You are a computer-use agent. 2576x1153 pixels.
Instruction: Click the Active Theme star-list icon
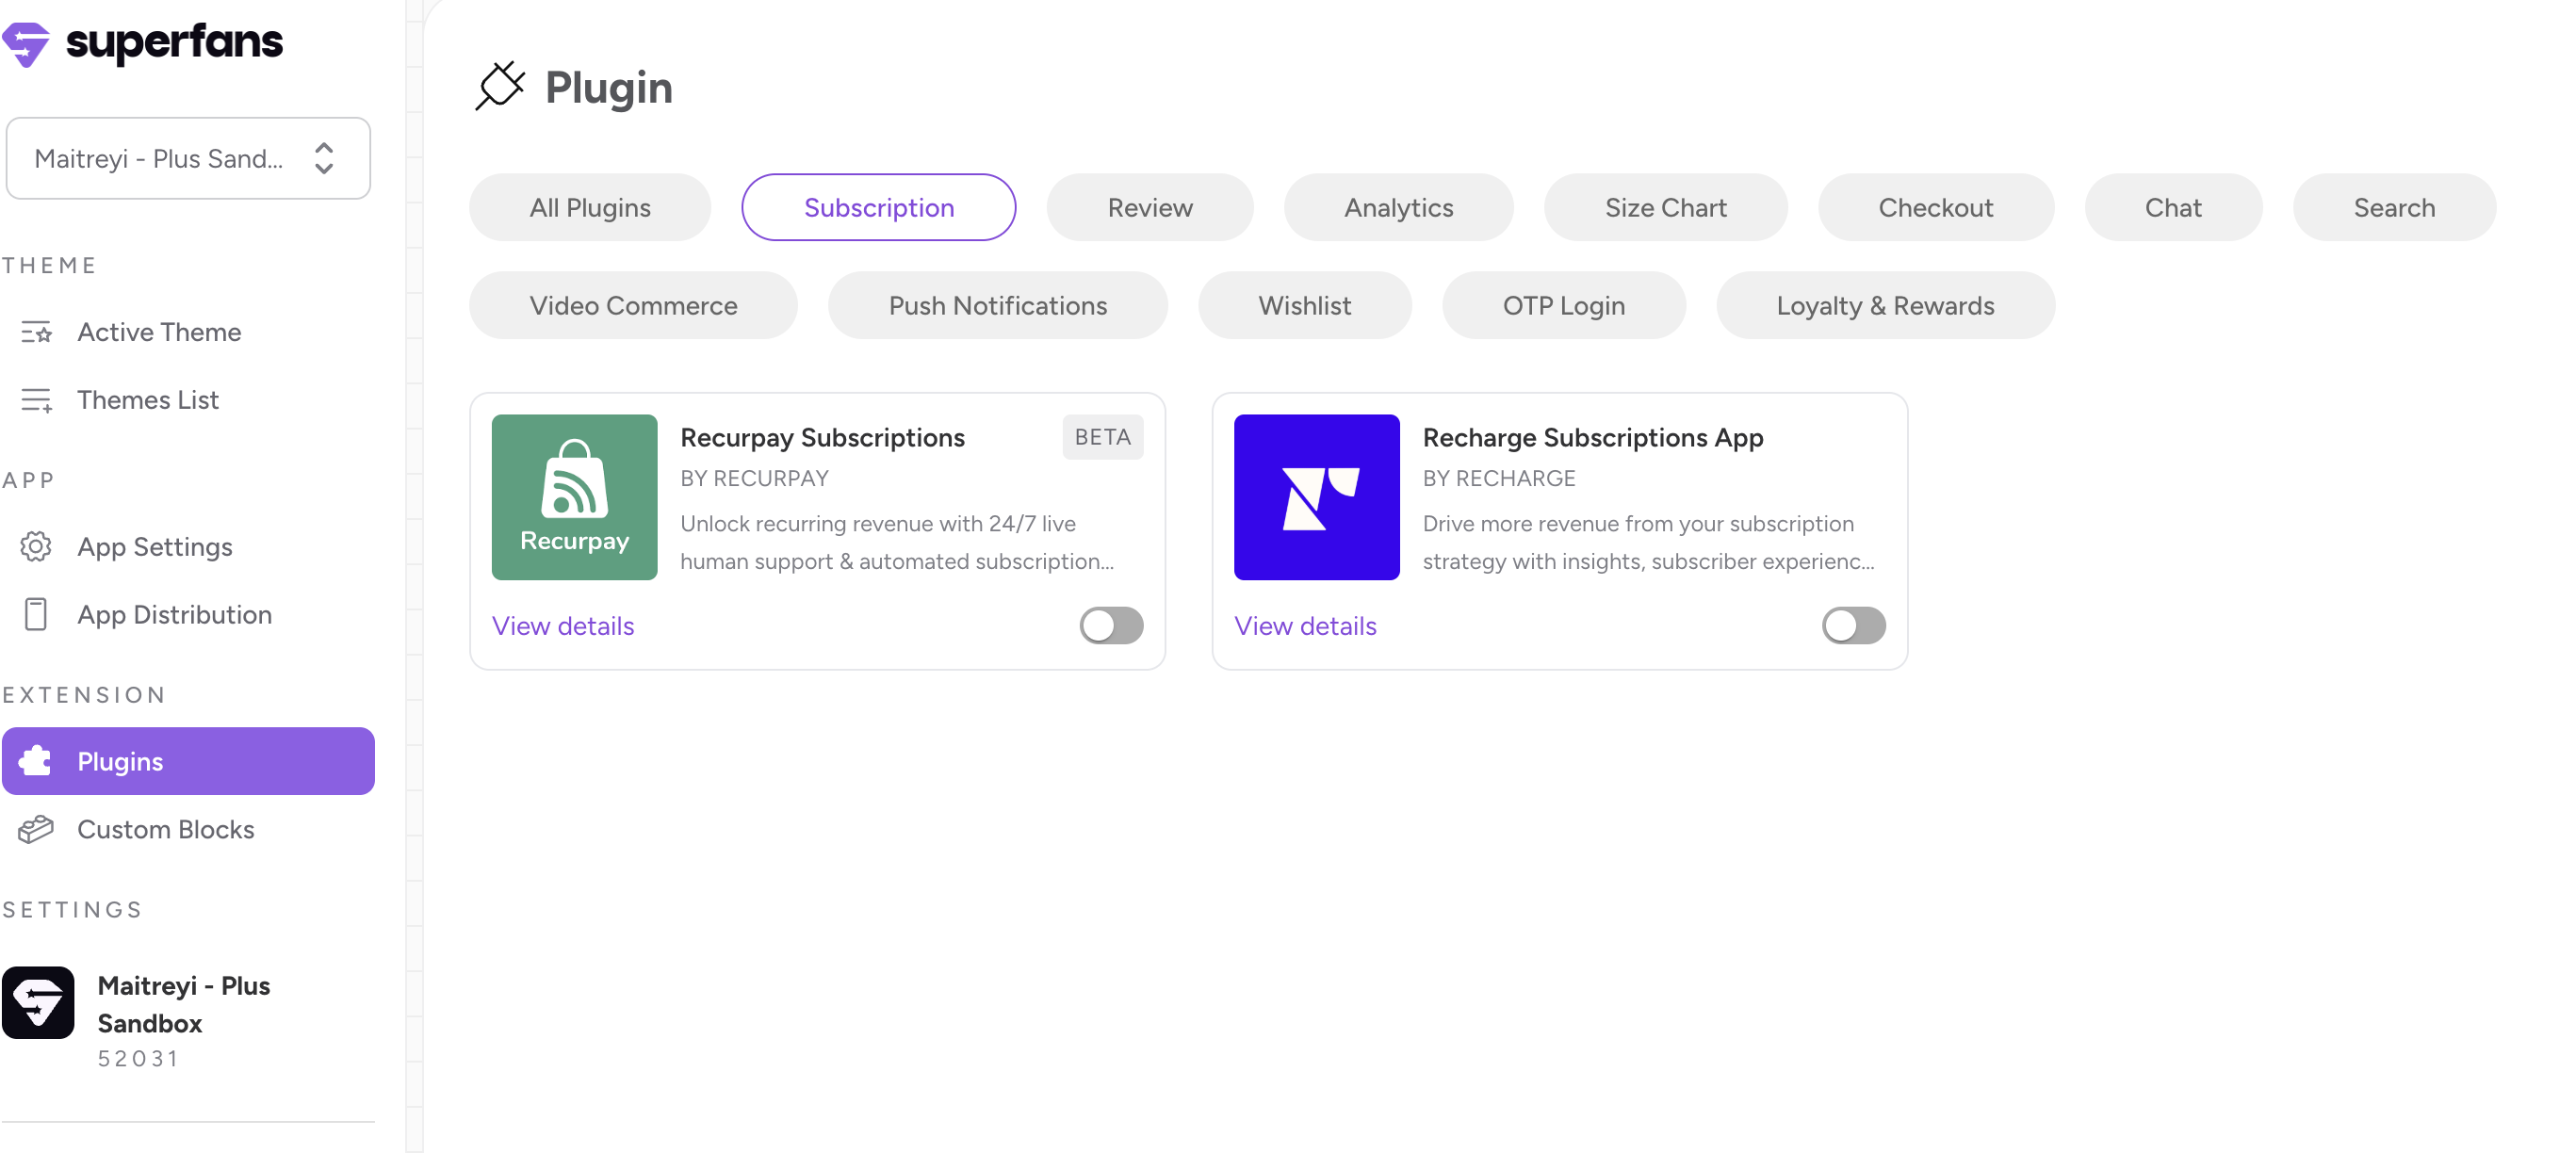tap(36, 332)
